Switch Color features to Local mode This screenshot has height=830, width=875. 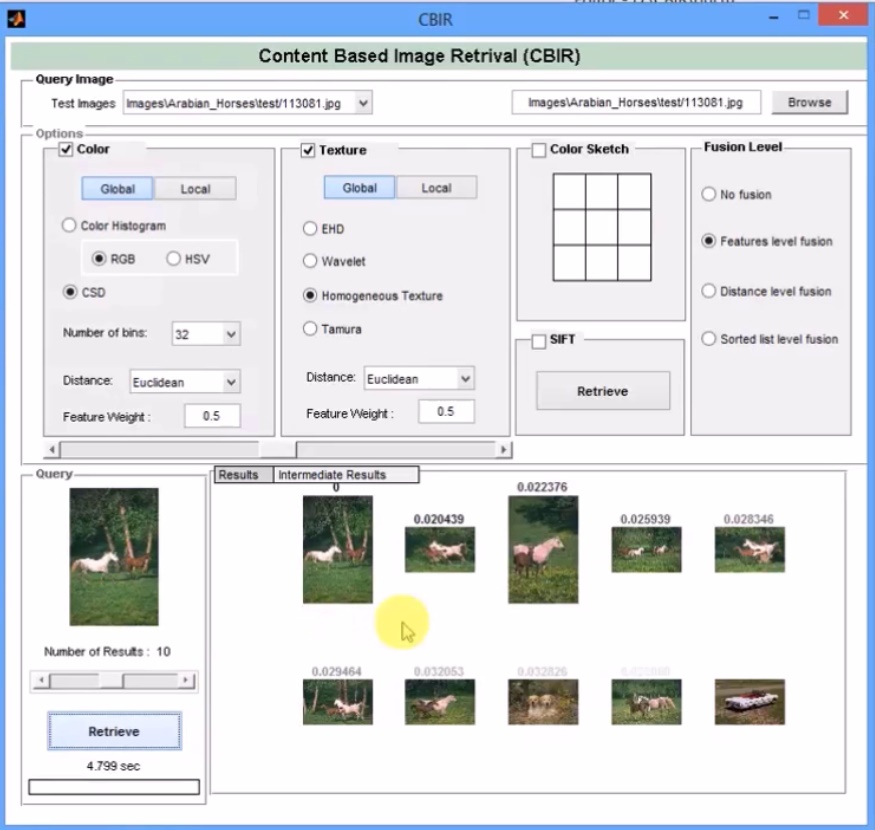[x=195, y=188]
